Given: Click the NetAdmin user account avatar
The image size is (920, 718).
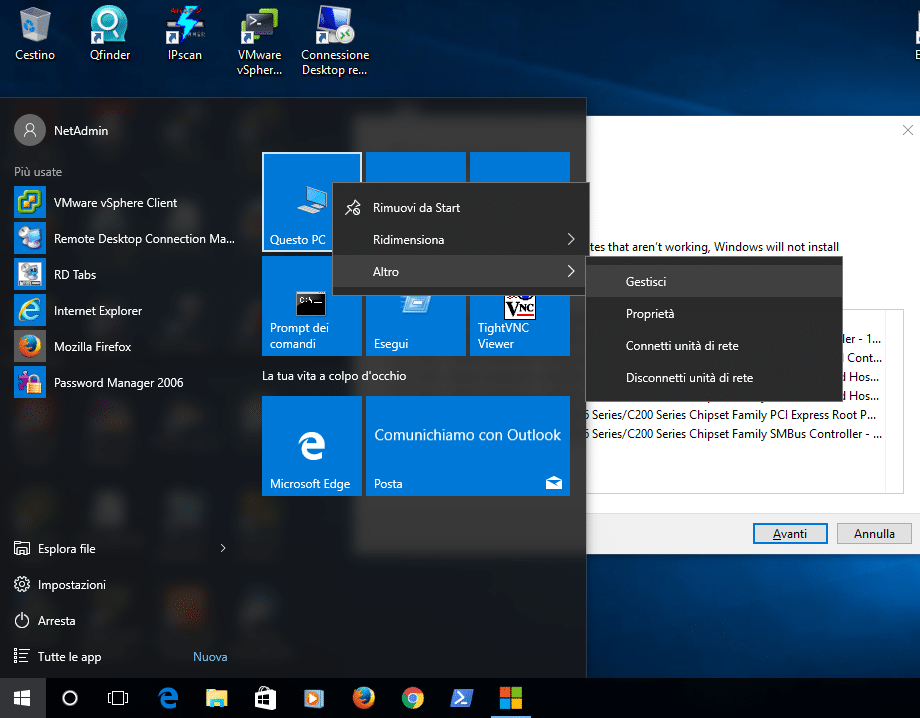Looking at the screenshot, I should coord(30,130).
